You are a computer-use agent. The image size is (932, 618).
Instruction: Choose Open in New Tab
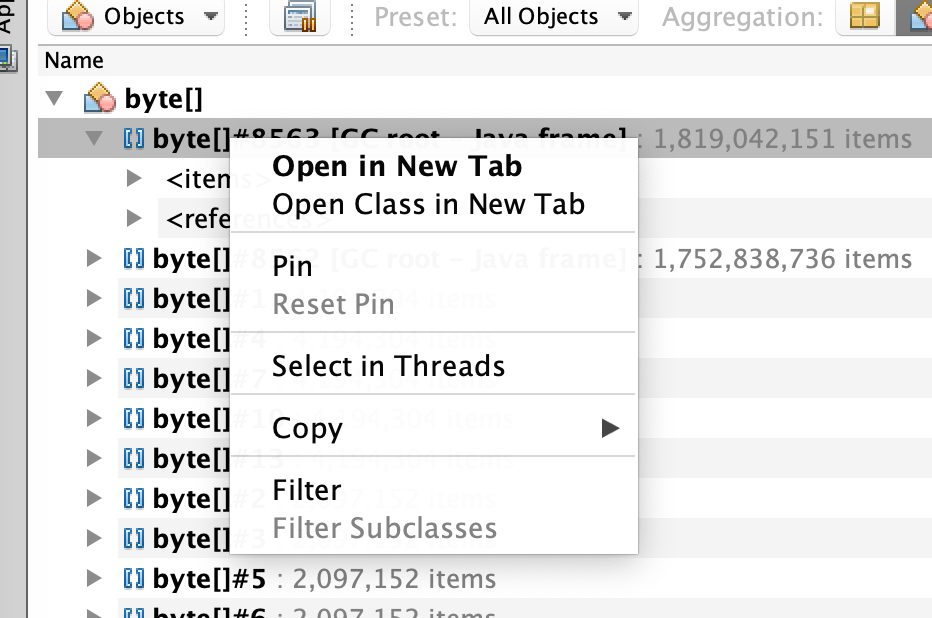397,167
